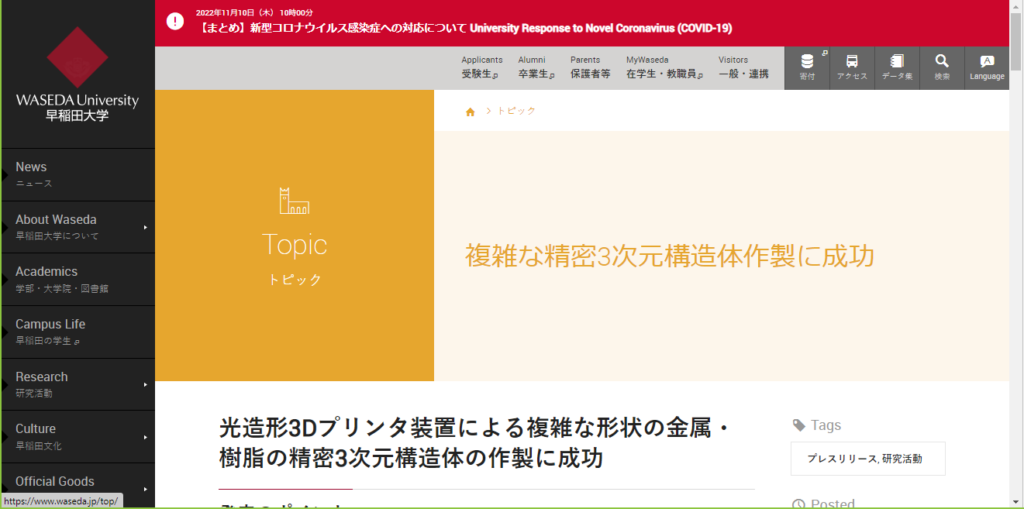Image resolution: width=1024 pixels, height=509 pixels.
Task: Open the Access (アクセス) bus icon
Action: pos(852,67)
